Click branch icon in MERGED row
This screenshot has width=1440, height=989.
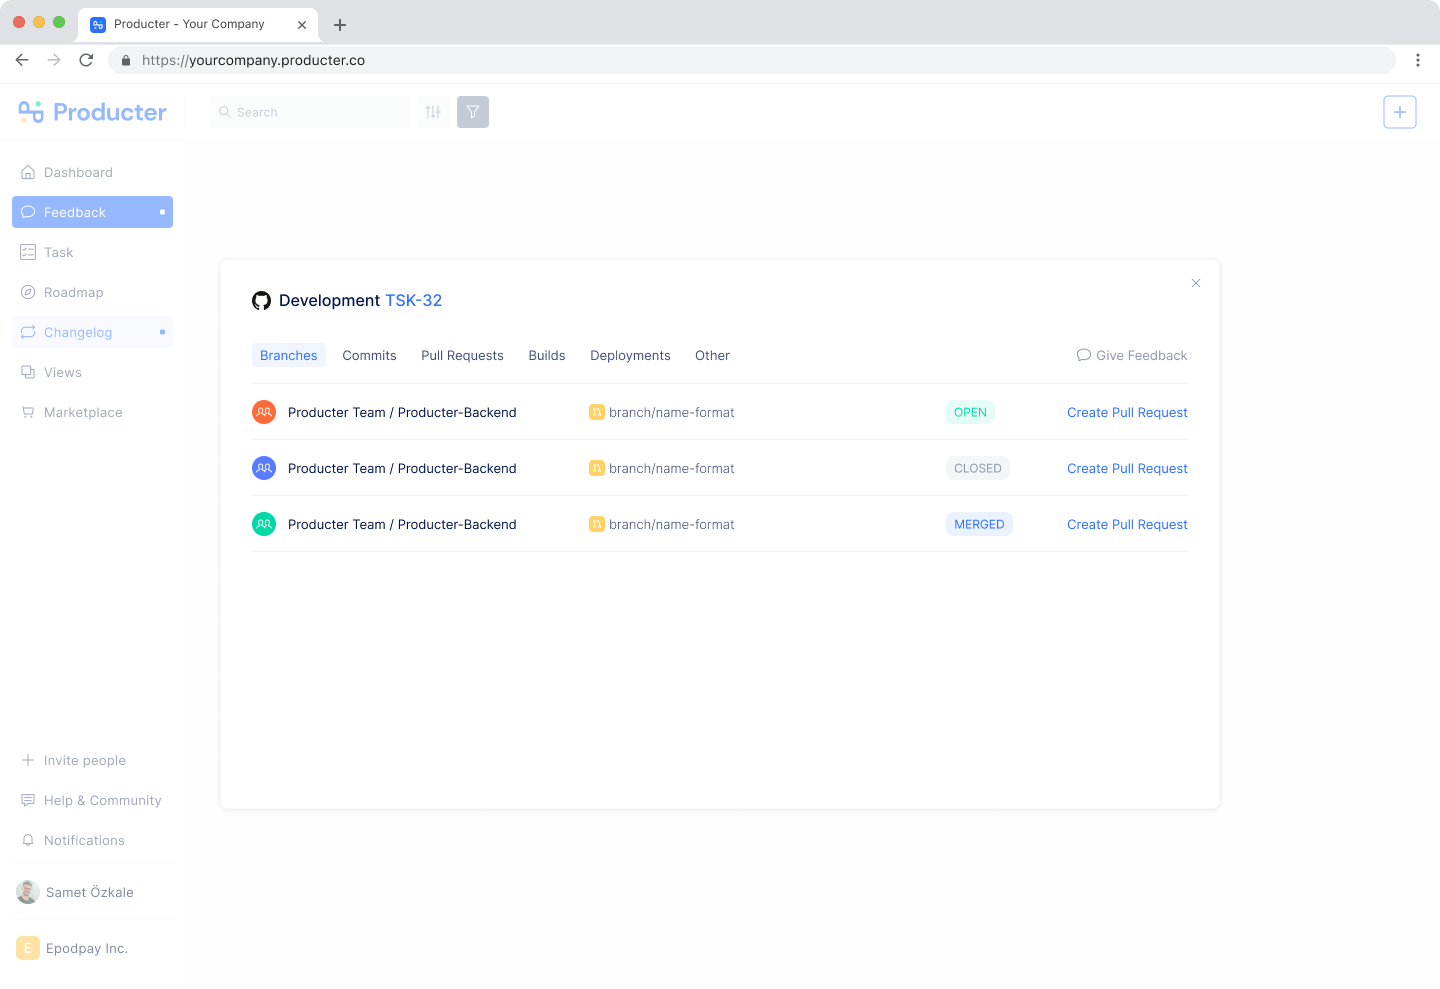[597, 524]
